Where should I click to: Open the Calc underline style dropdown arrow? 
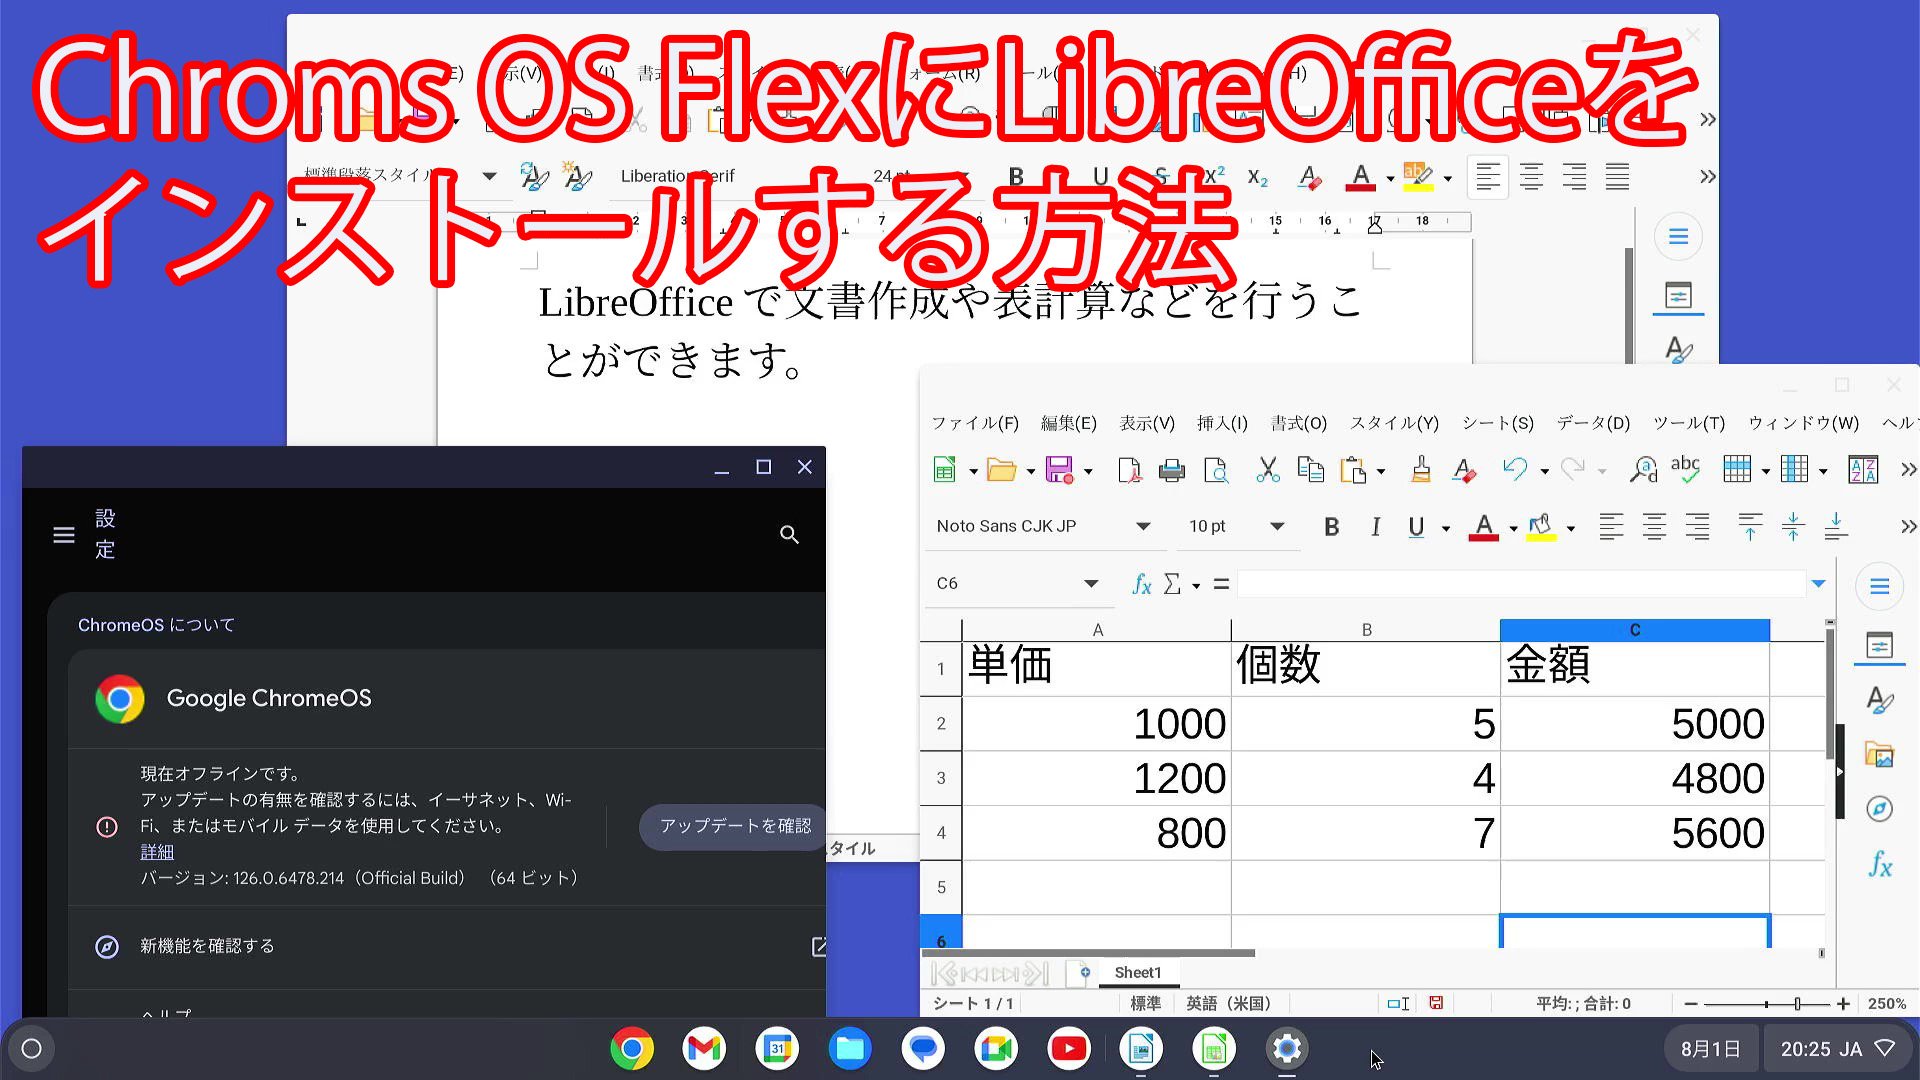click(1446, 528)
